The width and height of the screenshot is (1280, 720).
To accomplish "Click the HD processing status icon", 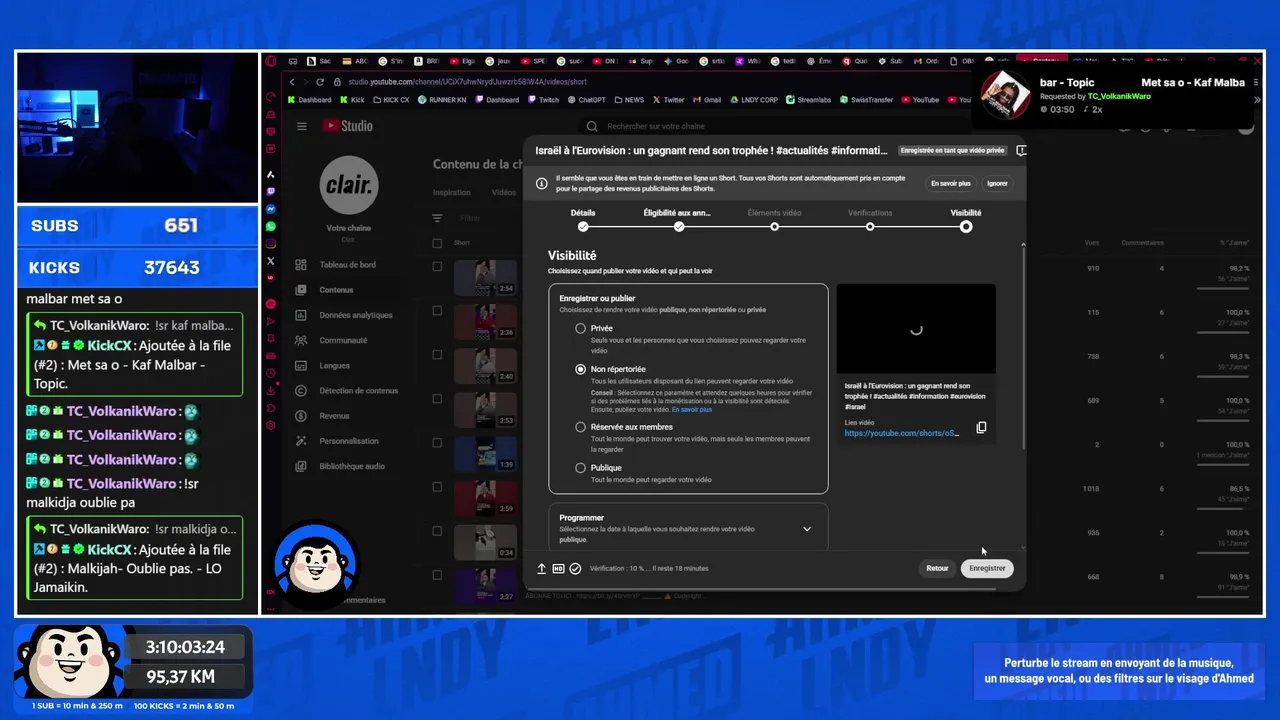I will point(558,568).
